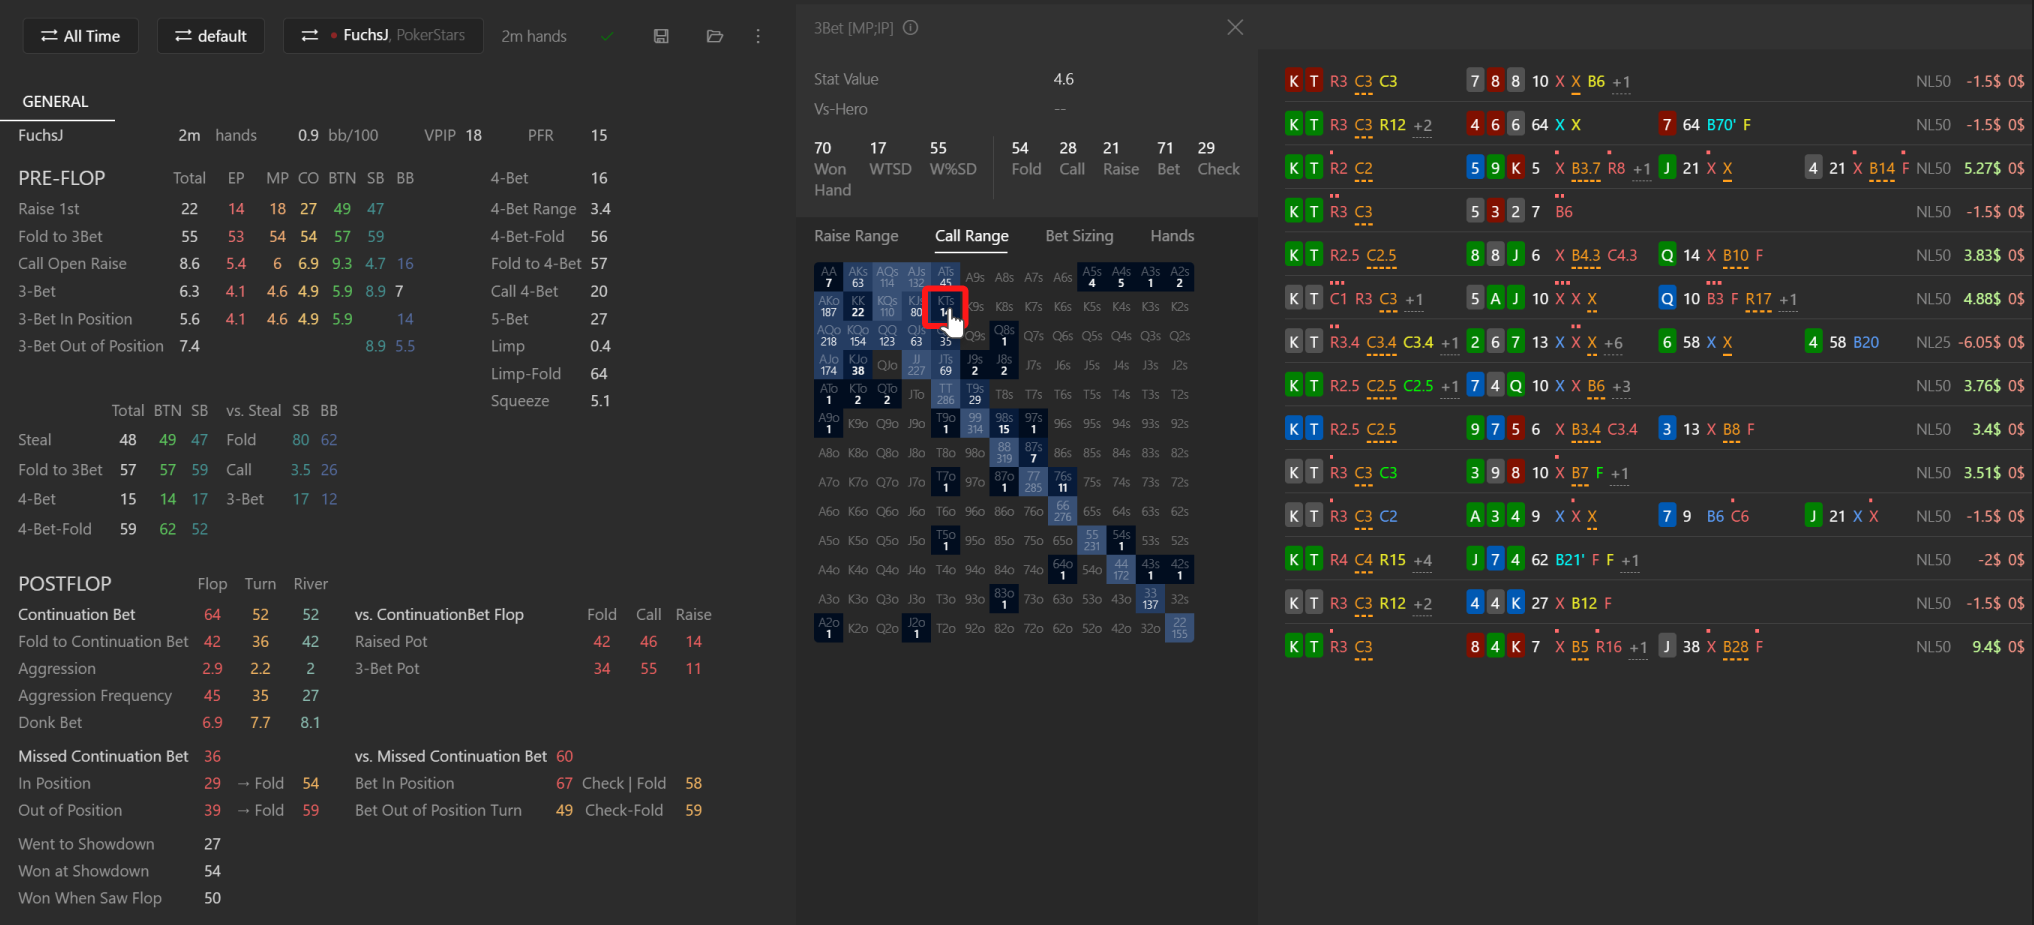
Task: Click the green checkmark next to 2m hands
Action: 607,36
